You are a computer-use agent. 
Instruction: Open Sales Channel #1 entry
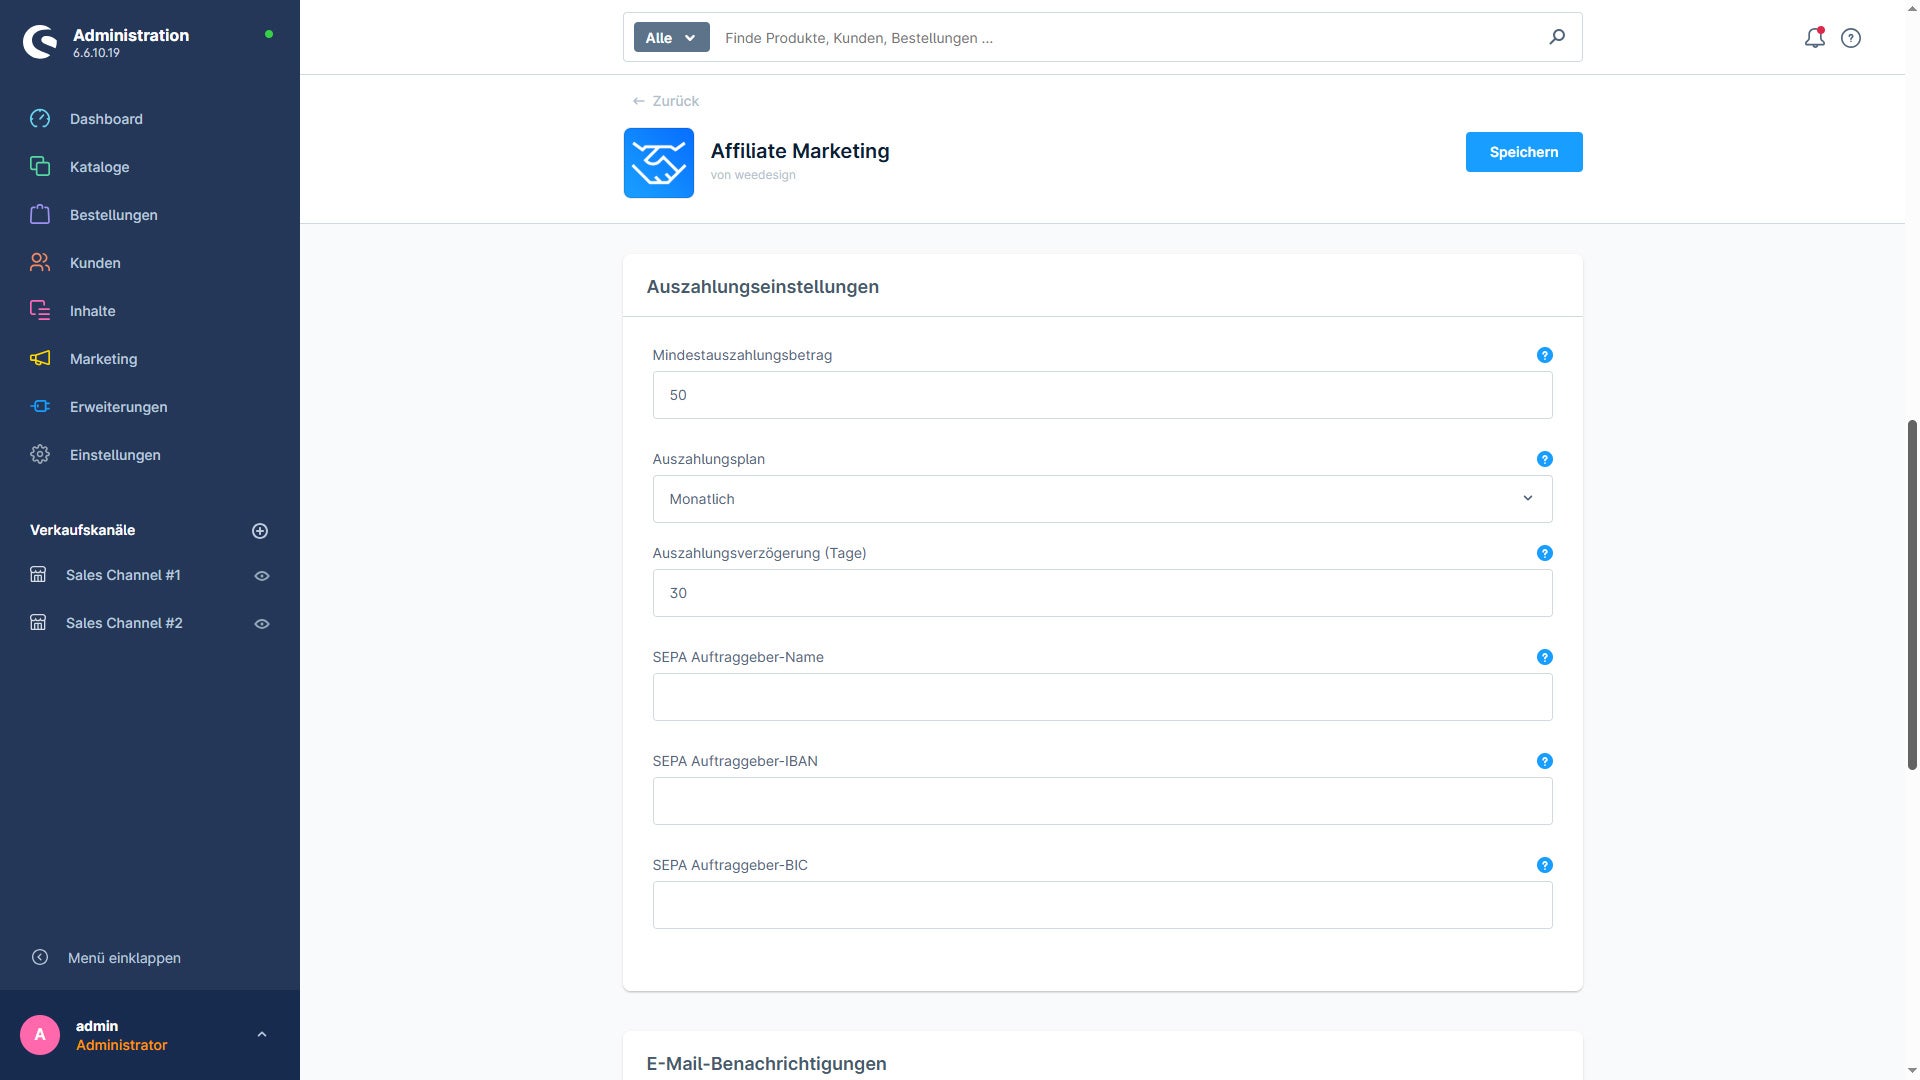123,575
